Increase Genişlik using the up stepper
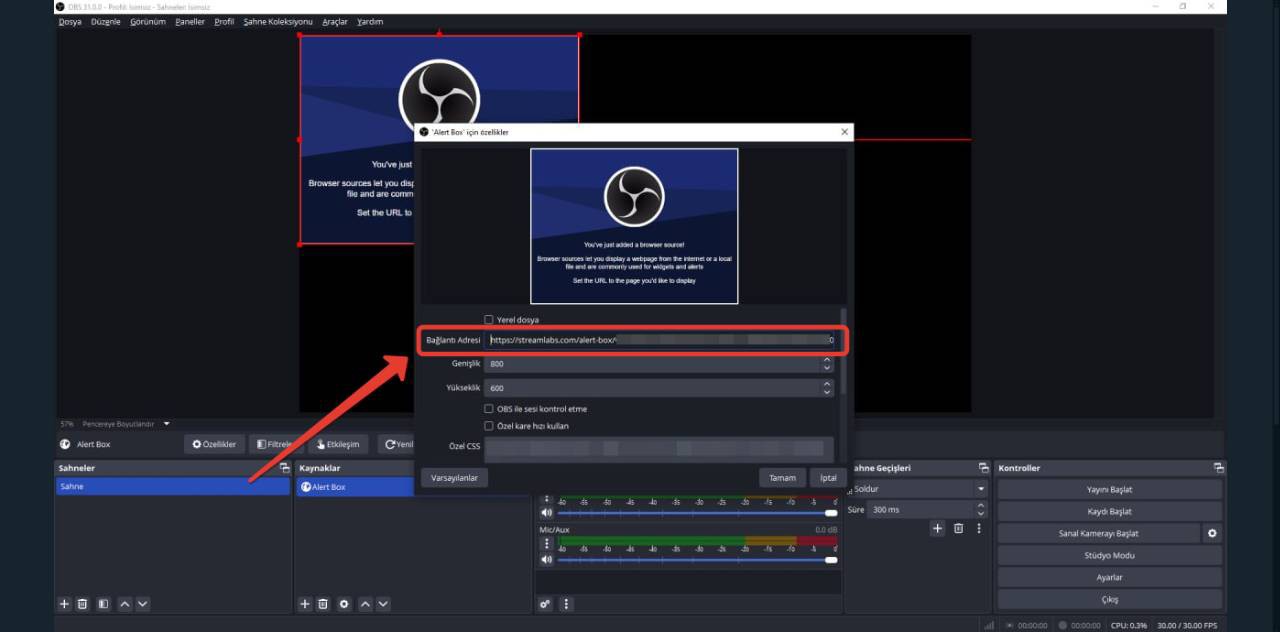Image resolution: width=1280 pixels, height=632 pixels. (x=826, y=360)
